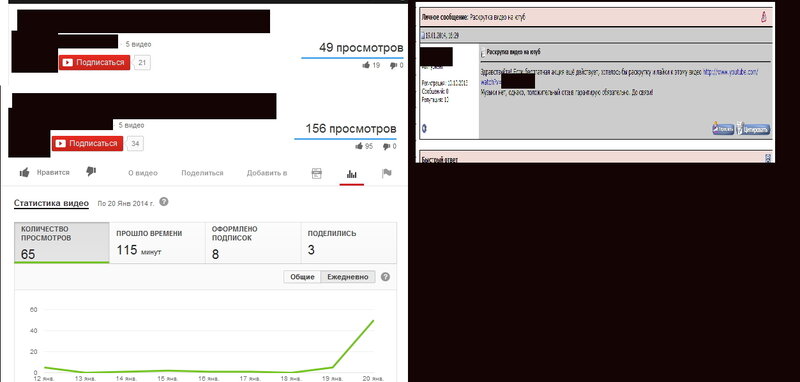Click the thumbs-up Нравится icon

pyautogui.click(x=24, y=173)
